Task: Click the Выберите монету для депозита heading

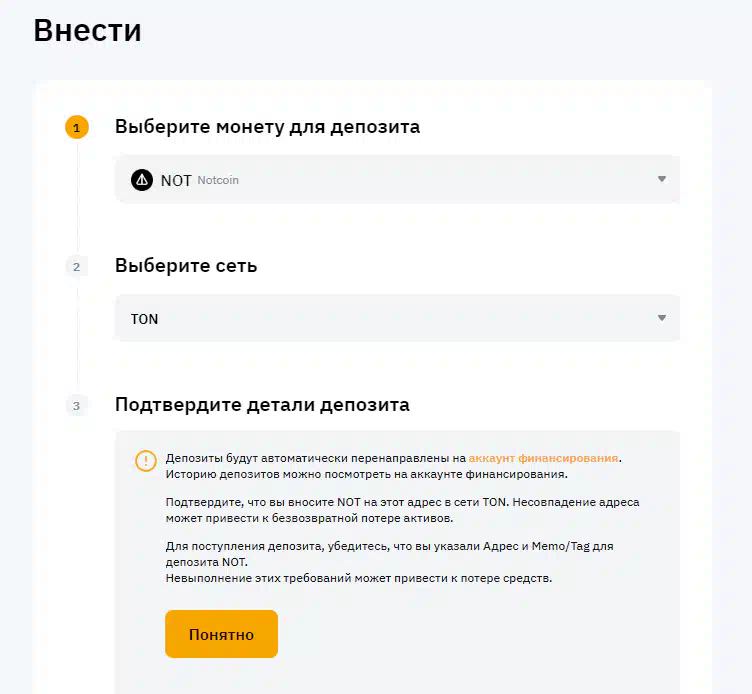Action: click(267, 127)
